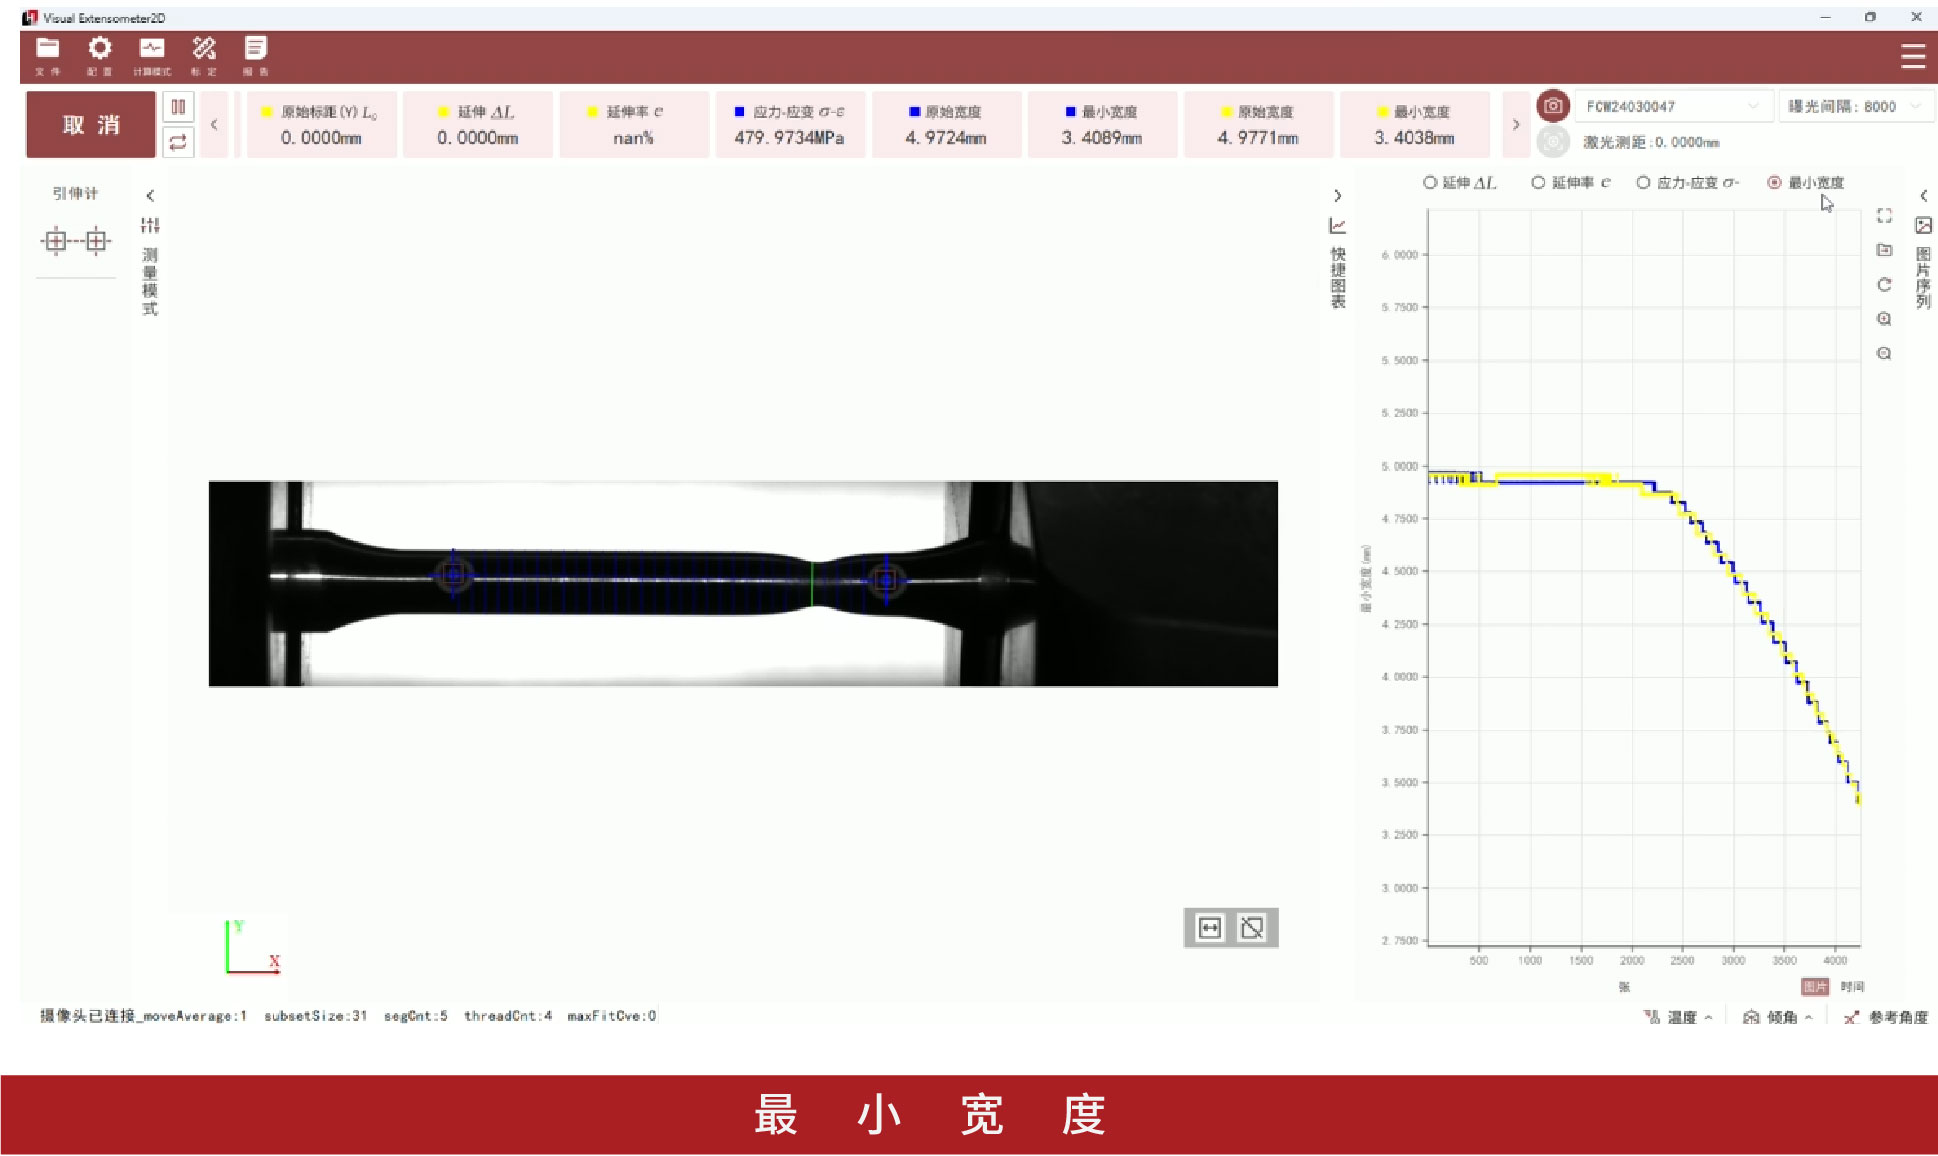
Task: Select the 延伸 ΔL radio button
Action: point(1430,182)
